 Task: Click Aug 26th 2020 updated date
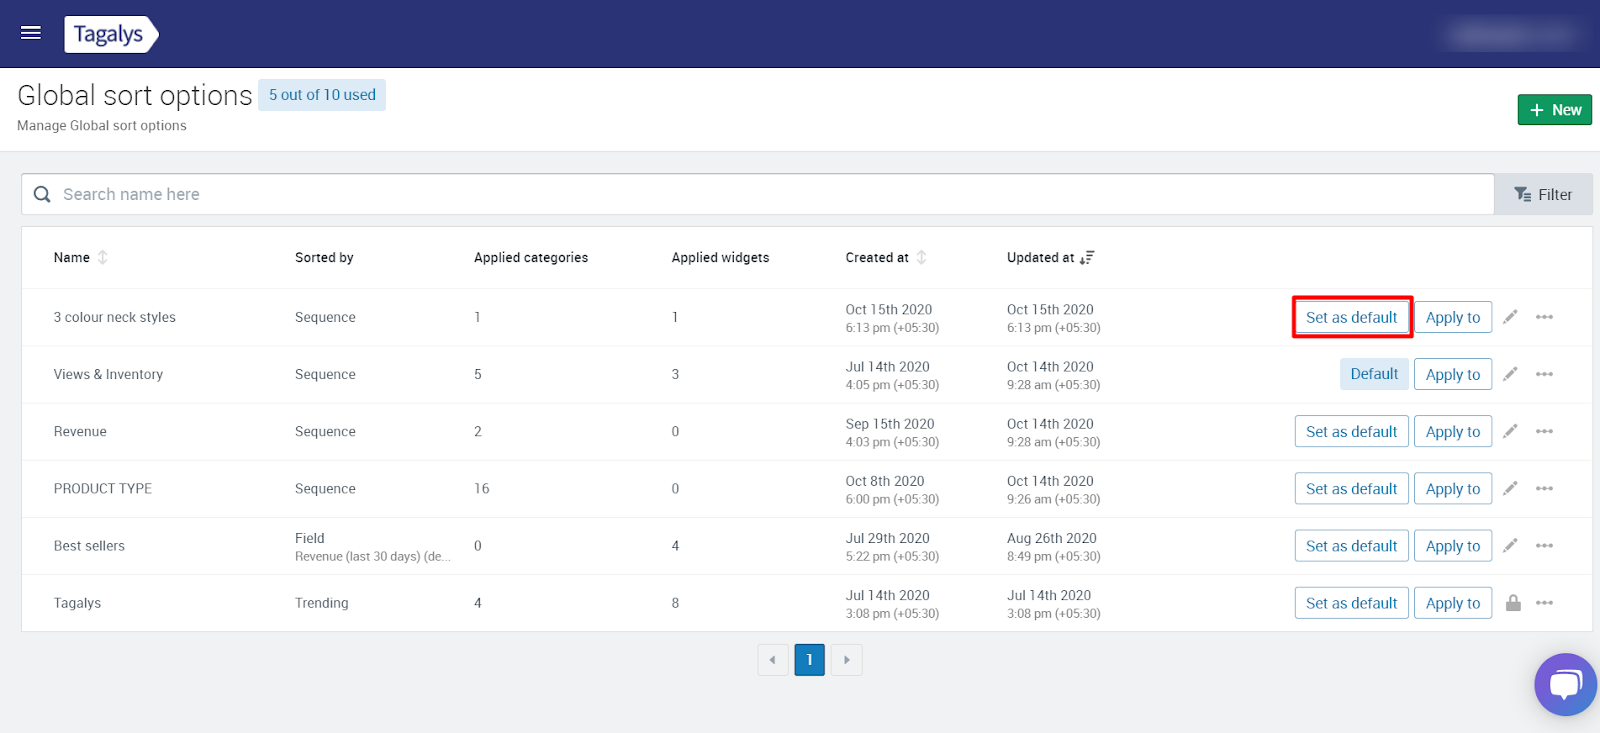pyautogui.click(x=1052, y=538)
